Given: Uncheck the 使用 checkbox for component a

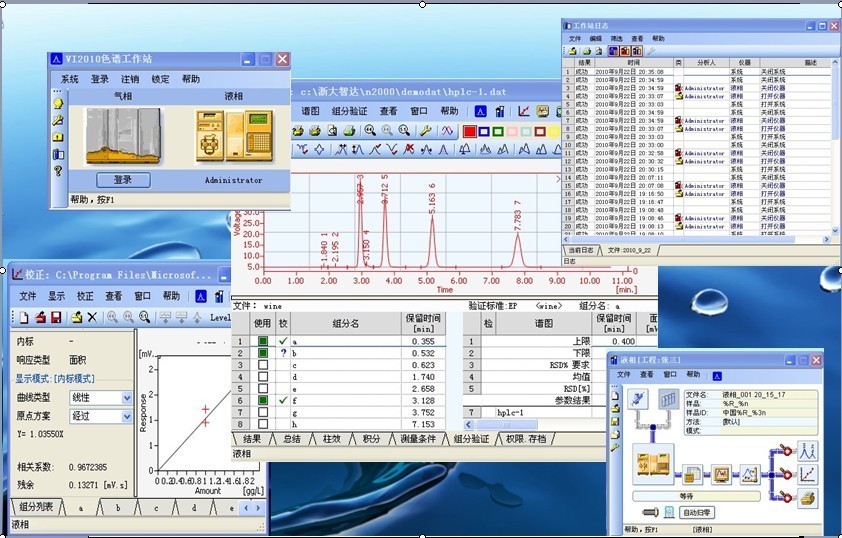Looking at the screenshot, I should point(263,341).
